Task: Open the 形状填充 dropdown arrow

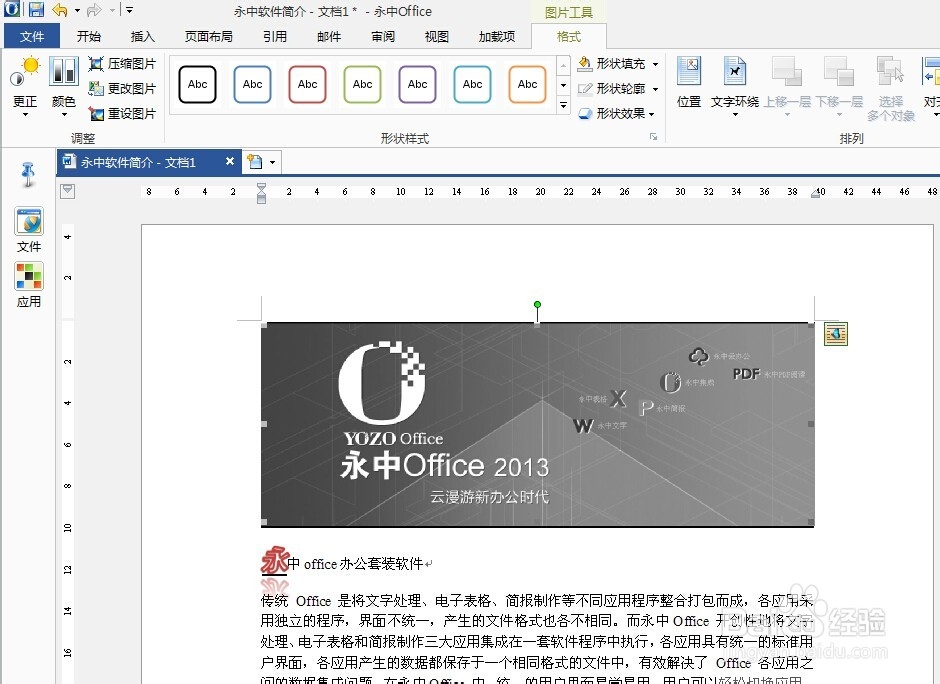Action: coord(655,64)
